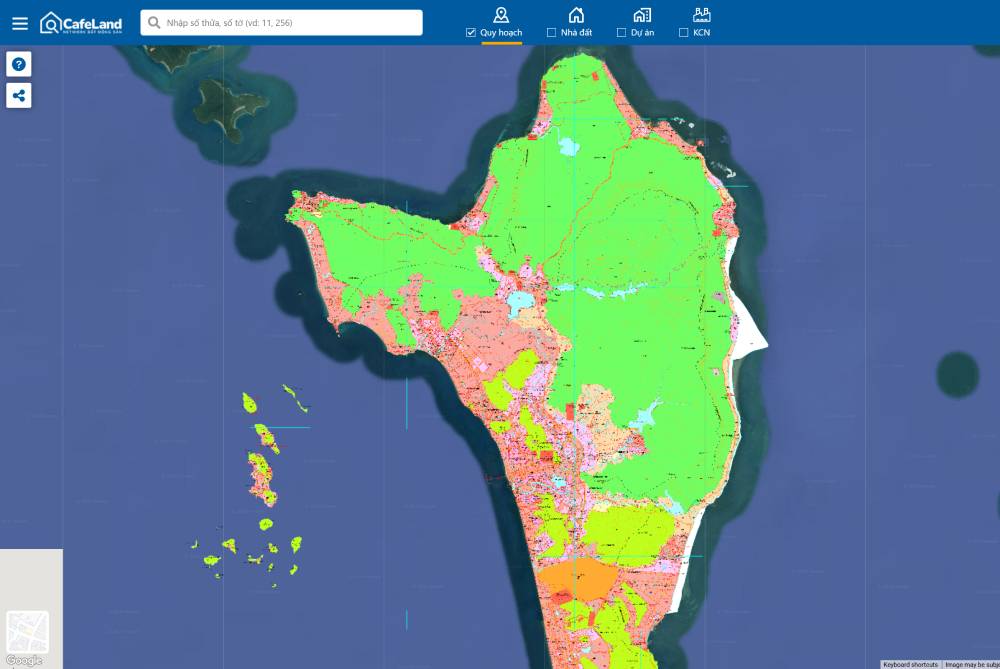This screenshot has width=1000, height=669.
Task: Open Keyboard shortcuts
Action: (910, 664)
